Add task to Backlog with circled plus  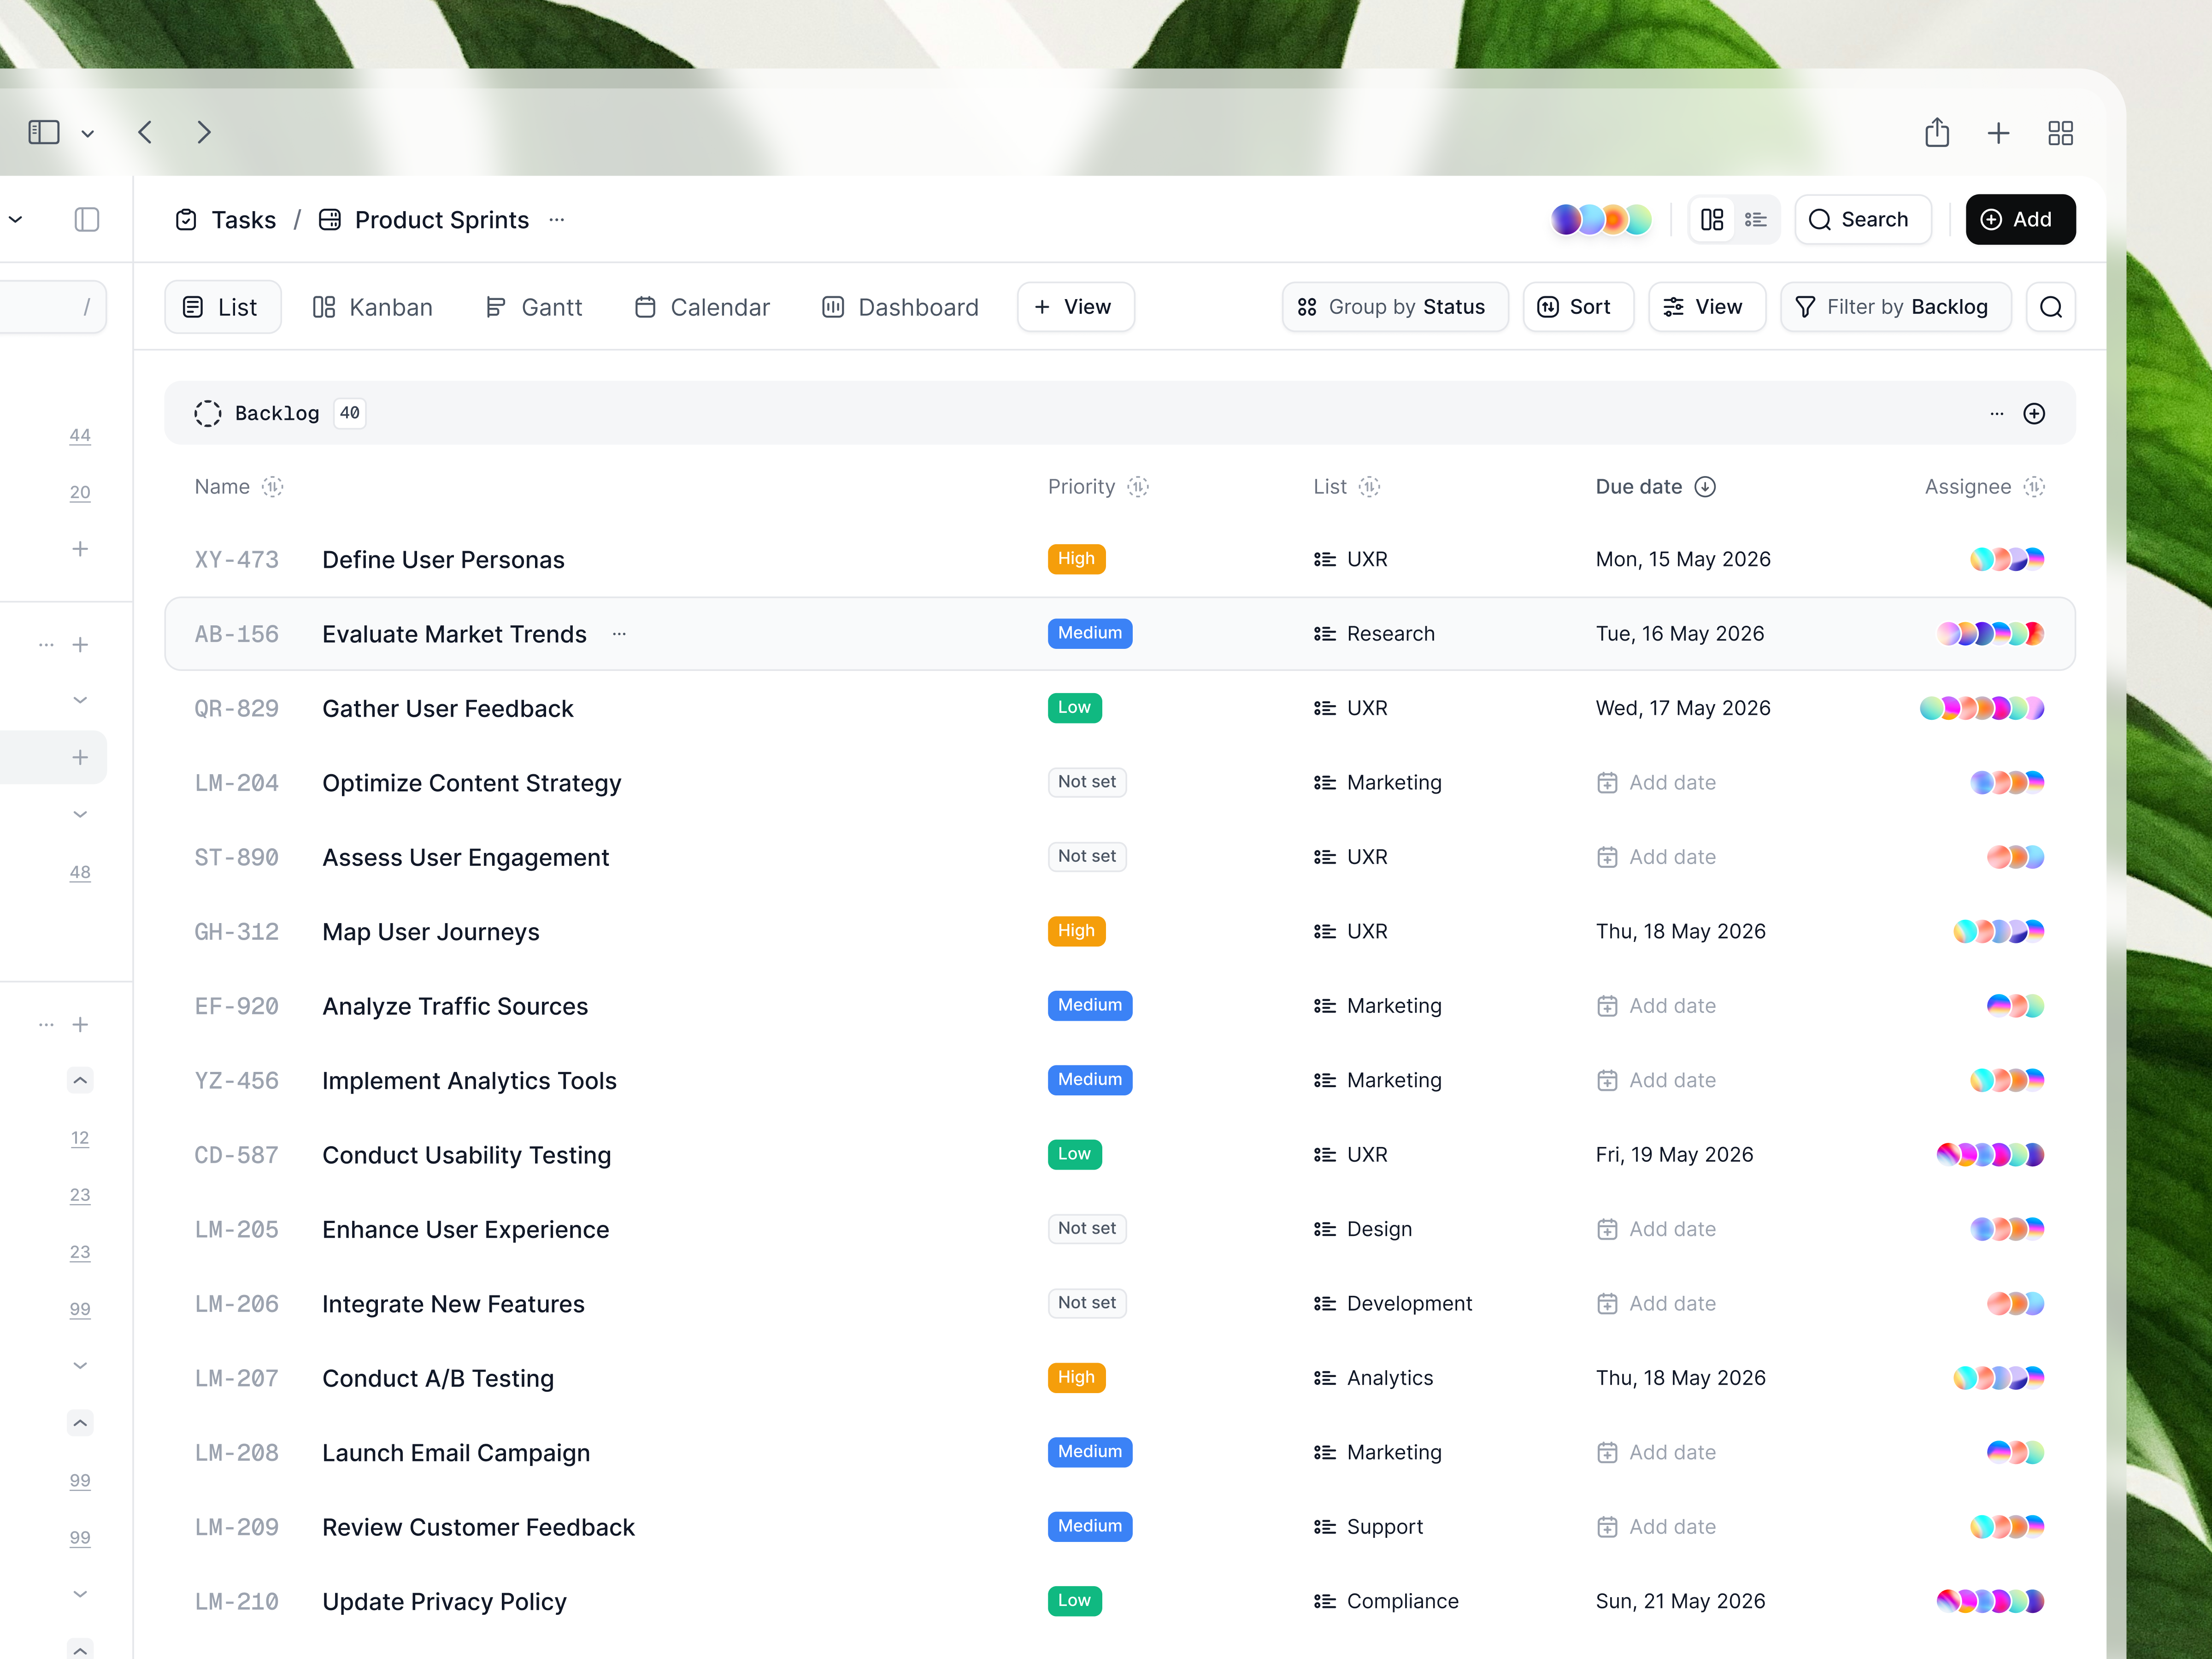(x=2034, y=413)
